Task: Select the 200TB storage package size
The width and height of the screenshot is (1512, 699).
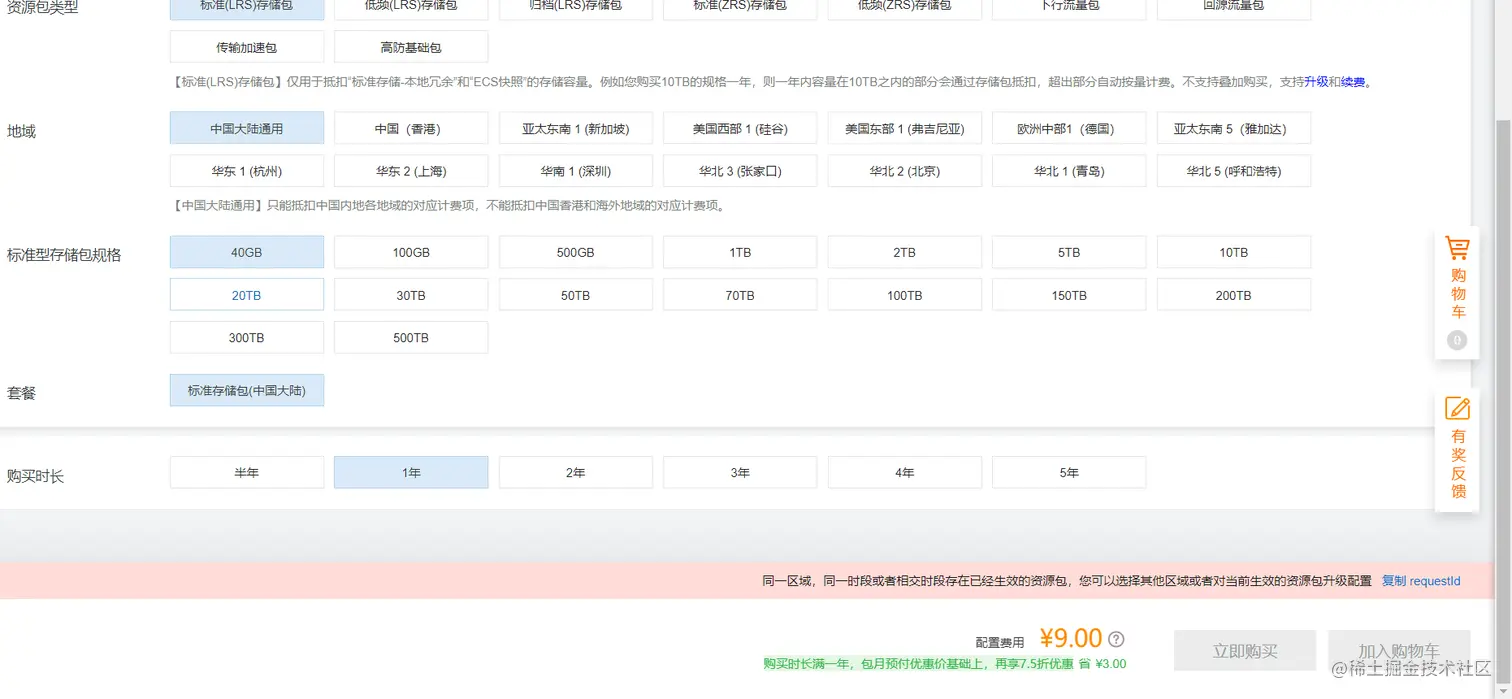Action: pos(1234,295)
